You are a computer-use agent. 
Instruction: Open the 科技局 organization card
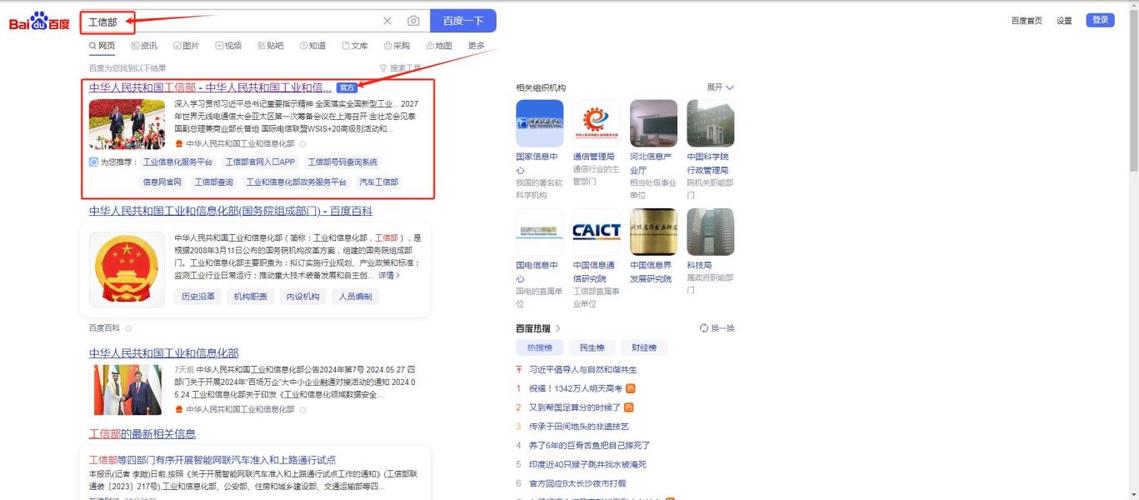(x=710, y=251)
